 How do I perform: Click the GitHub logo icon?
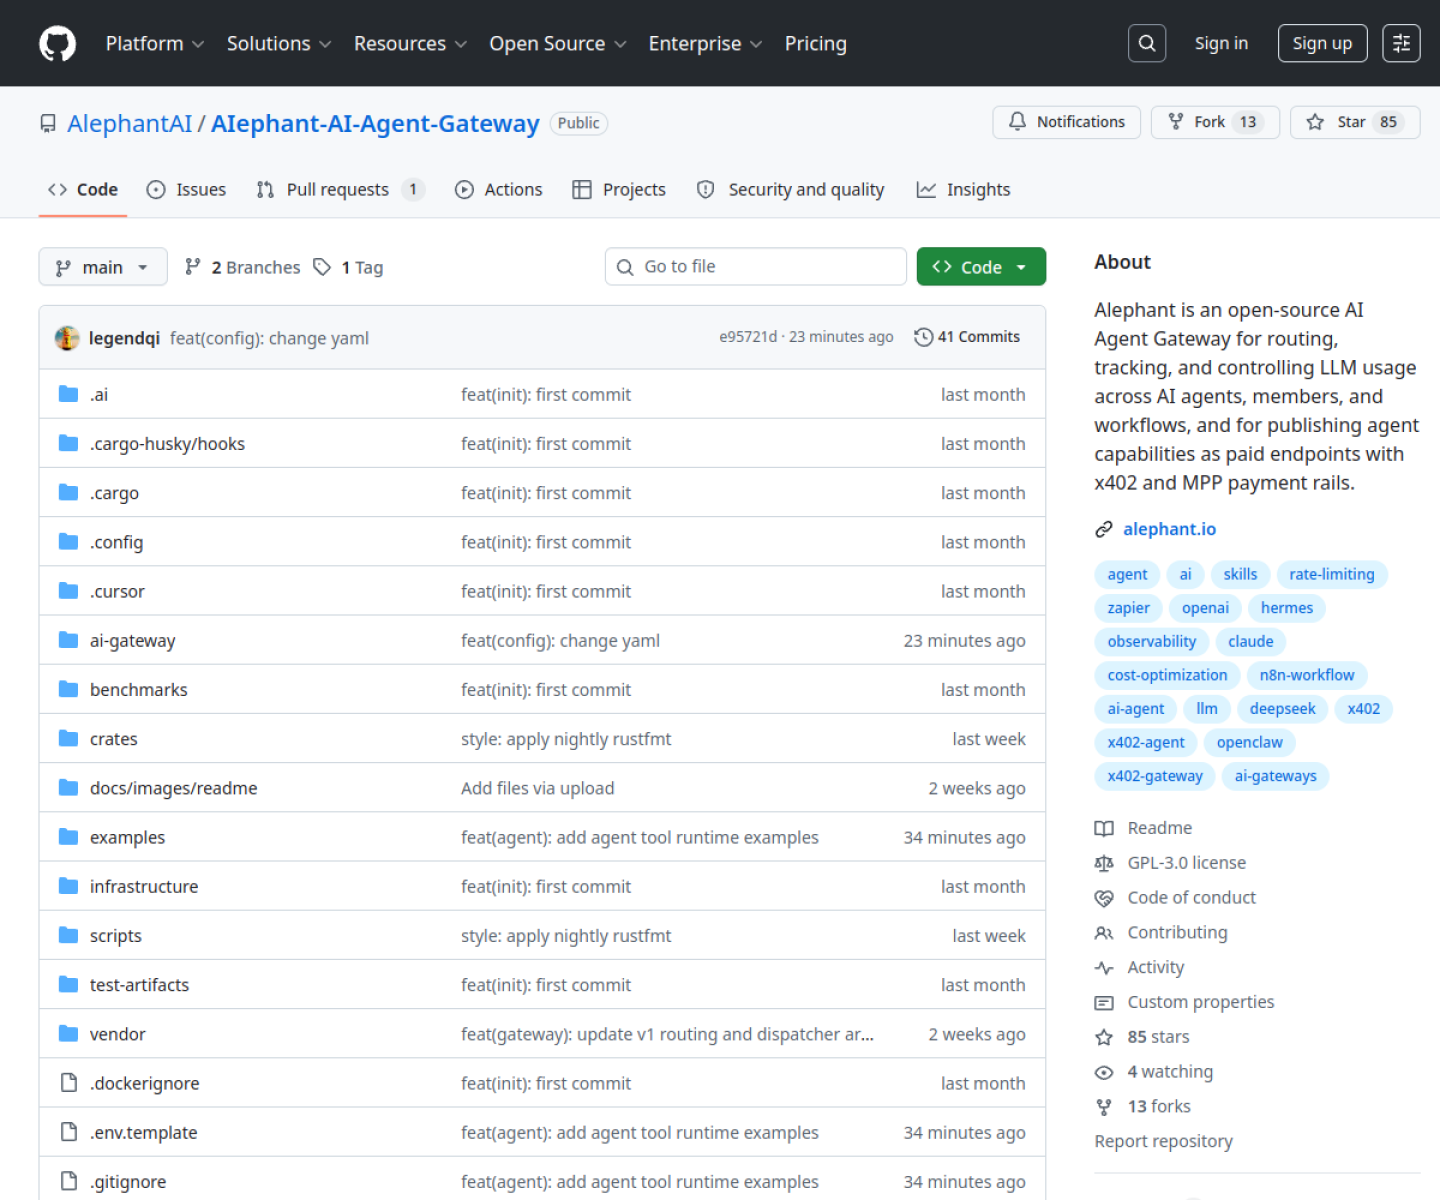click(x=57, y=44)
